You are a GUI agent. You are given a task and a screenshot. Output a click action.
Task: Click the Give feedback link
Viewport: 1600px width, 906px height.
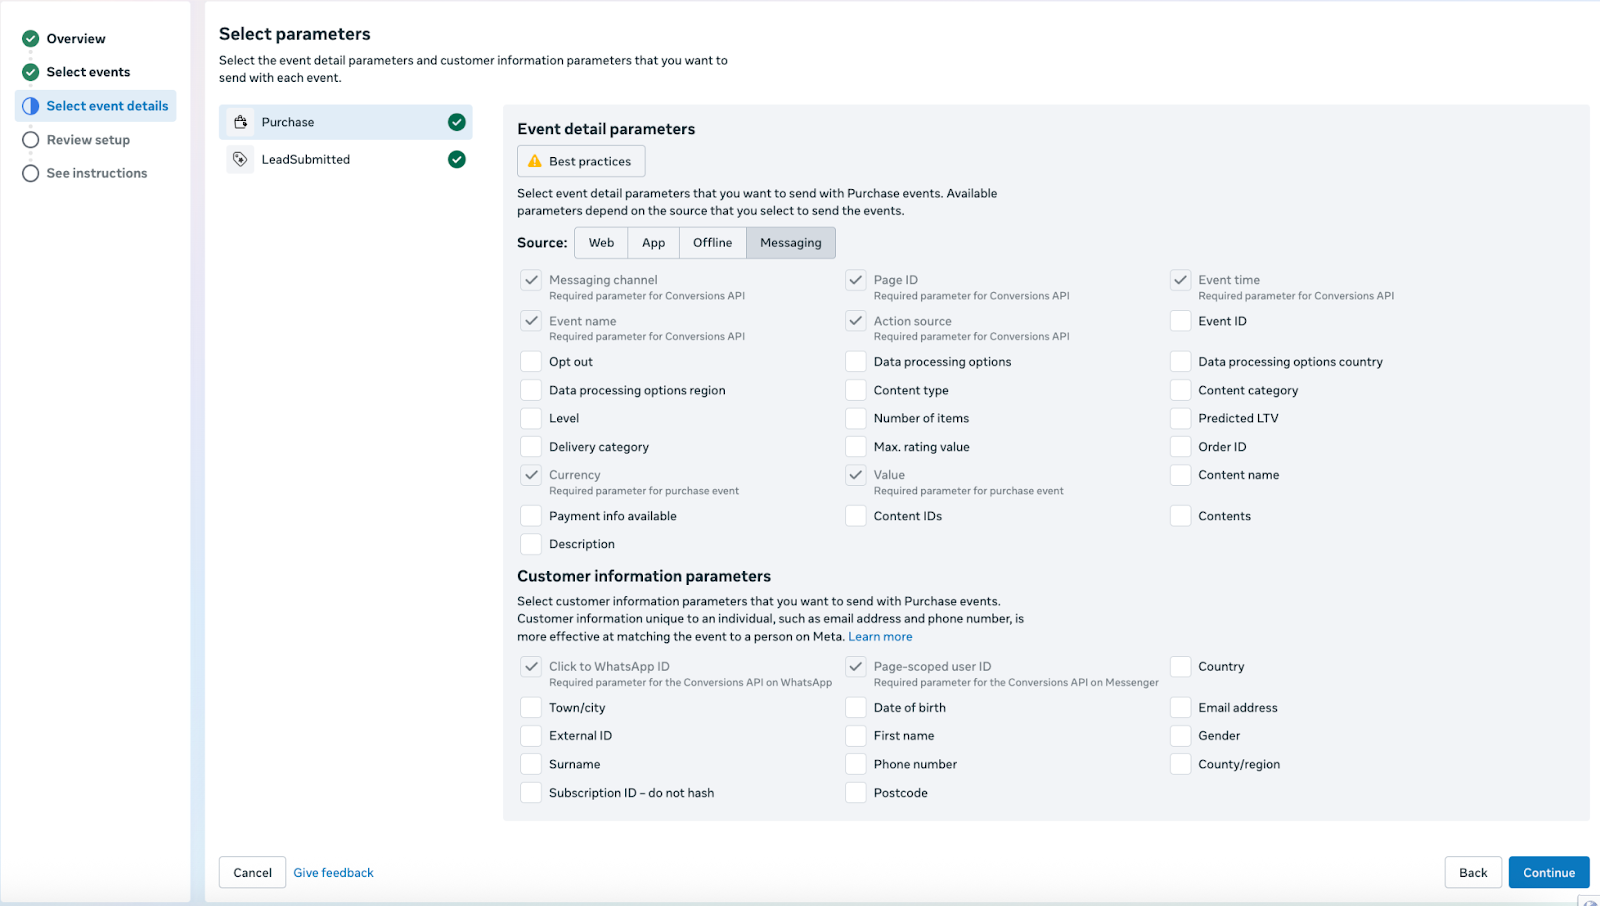pos(333,873)
